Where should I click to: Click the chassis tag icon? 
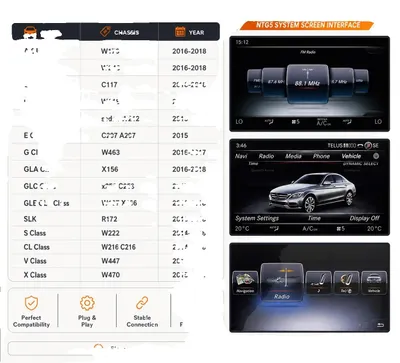coord(105,32)
